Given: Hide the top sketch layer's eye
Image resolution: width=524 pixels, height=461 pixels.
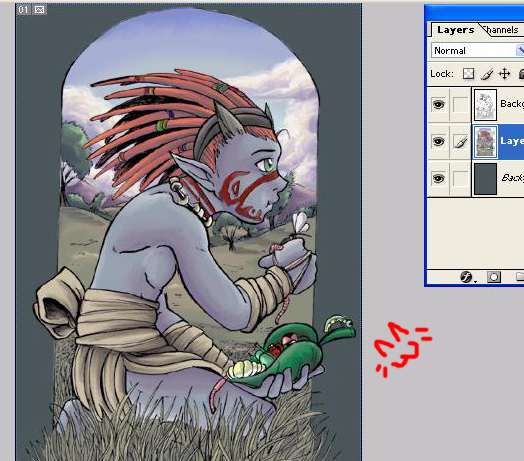Looking at the screenshot, I should point(438,105).
